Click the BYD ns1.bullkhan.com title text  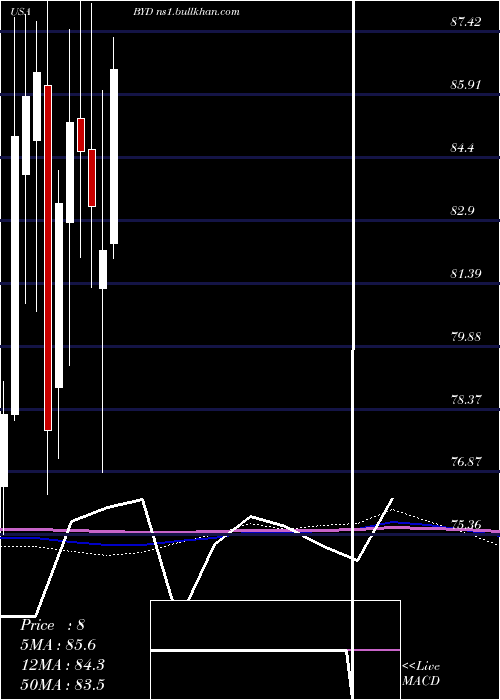(186, 12)
